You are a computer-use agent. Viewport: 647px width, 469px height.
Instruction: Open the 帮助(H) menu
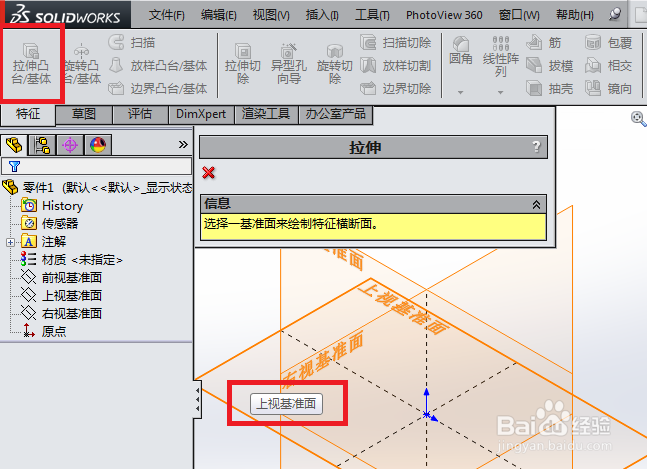(x=574, y=15)
